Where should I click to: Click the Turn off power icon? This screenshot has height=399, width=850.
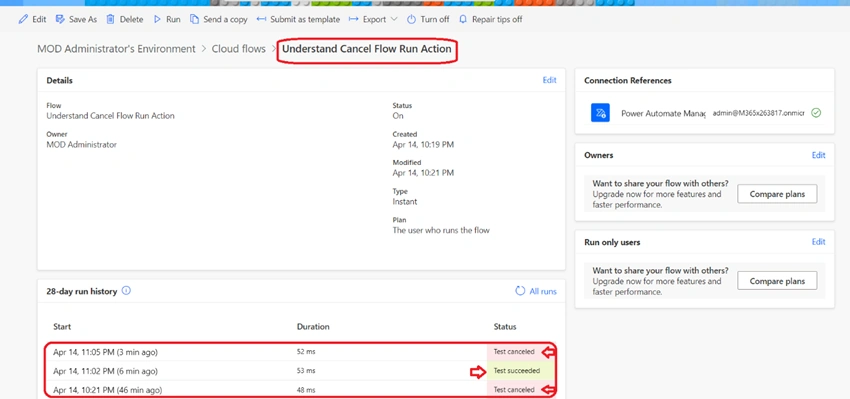tap(411, 19)
